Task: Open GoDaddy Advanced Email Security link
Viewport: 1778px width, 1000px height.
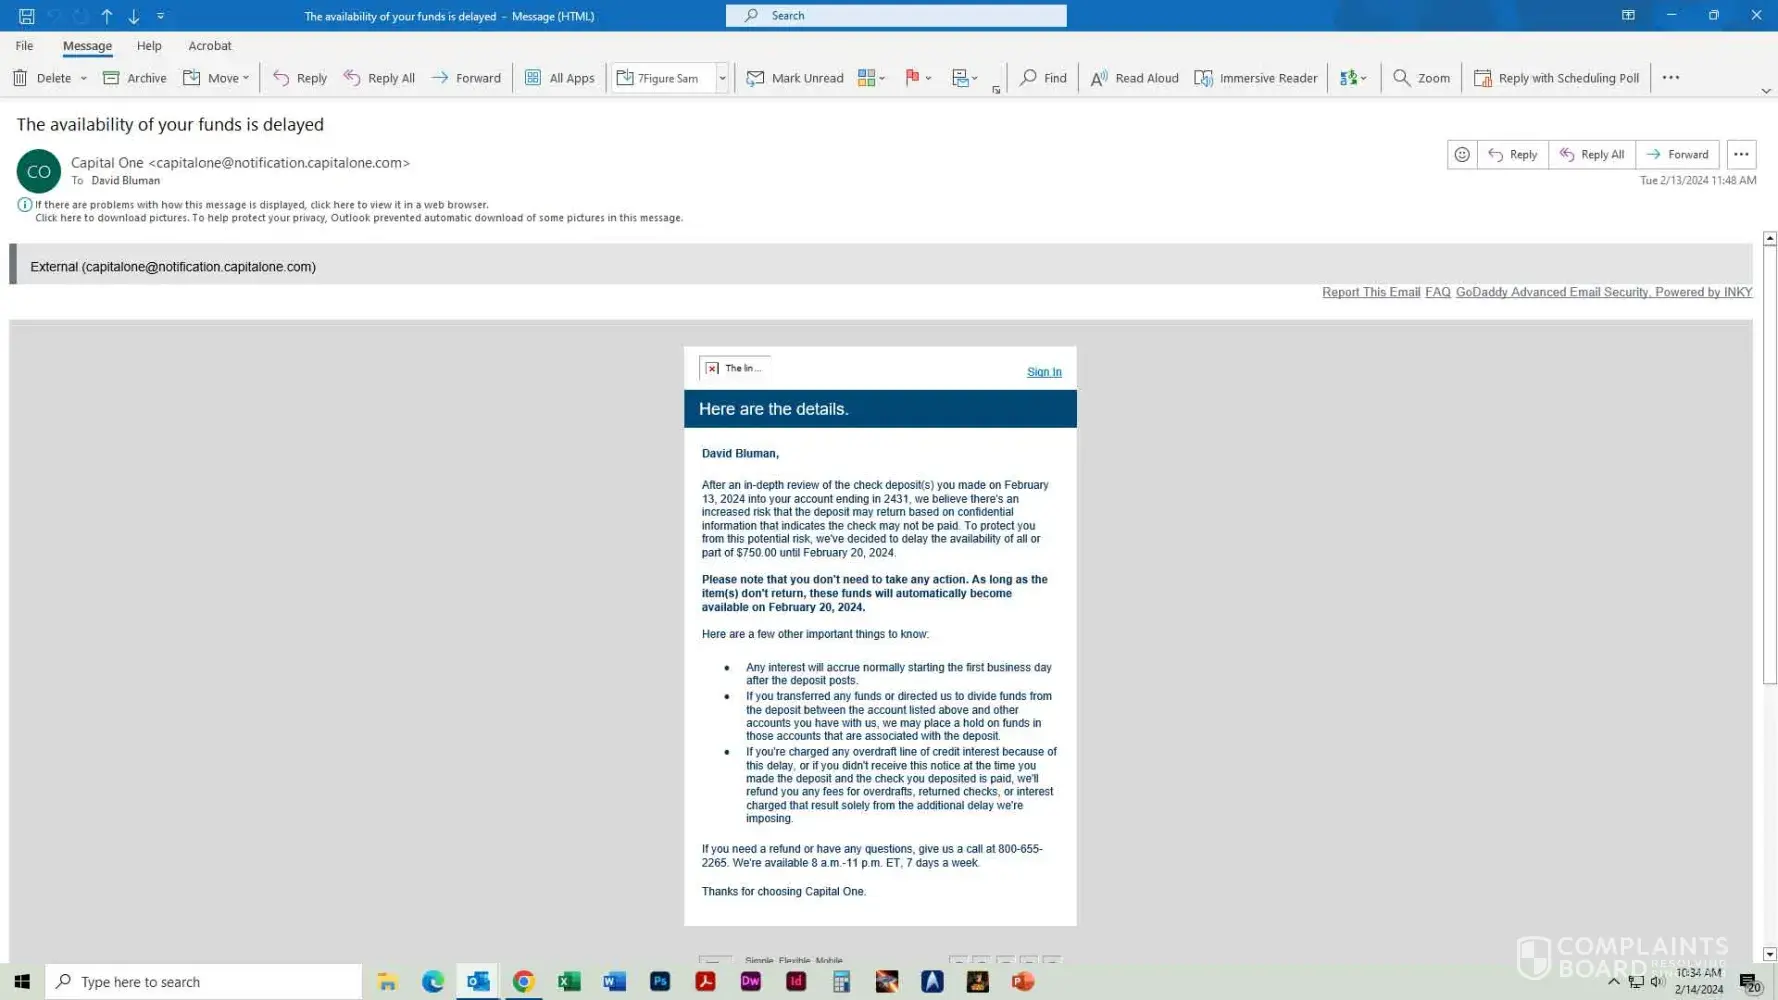Action: pyautogui.click(x=1604, y=292)
